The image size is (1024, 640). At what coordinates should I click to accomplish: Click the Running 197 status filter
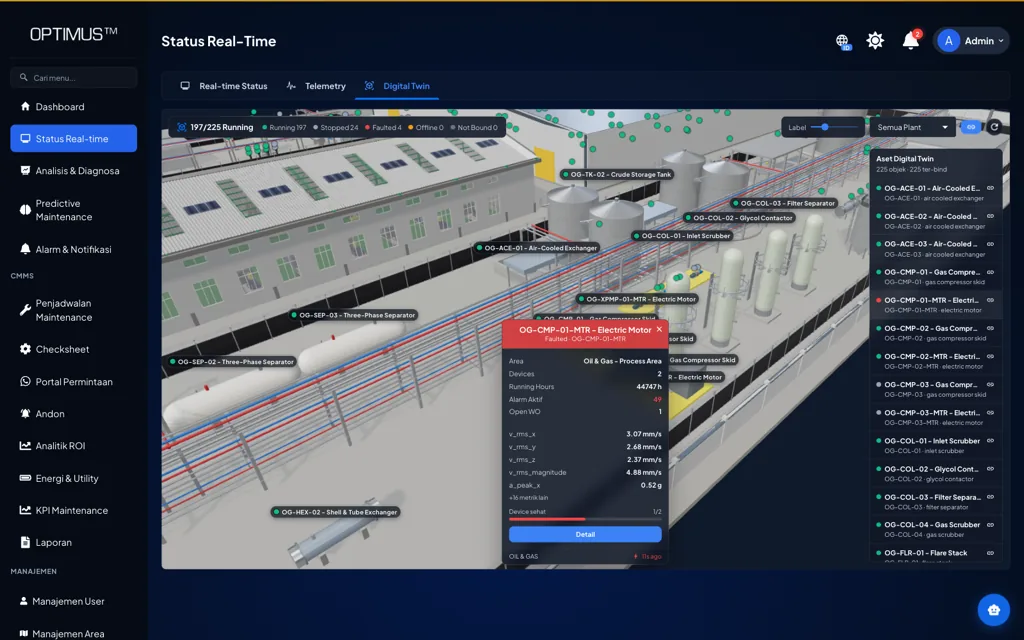(x=284, y=127)
